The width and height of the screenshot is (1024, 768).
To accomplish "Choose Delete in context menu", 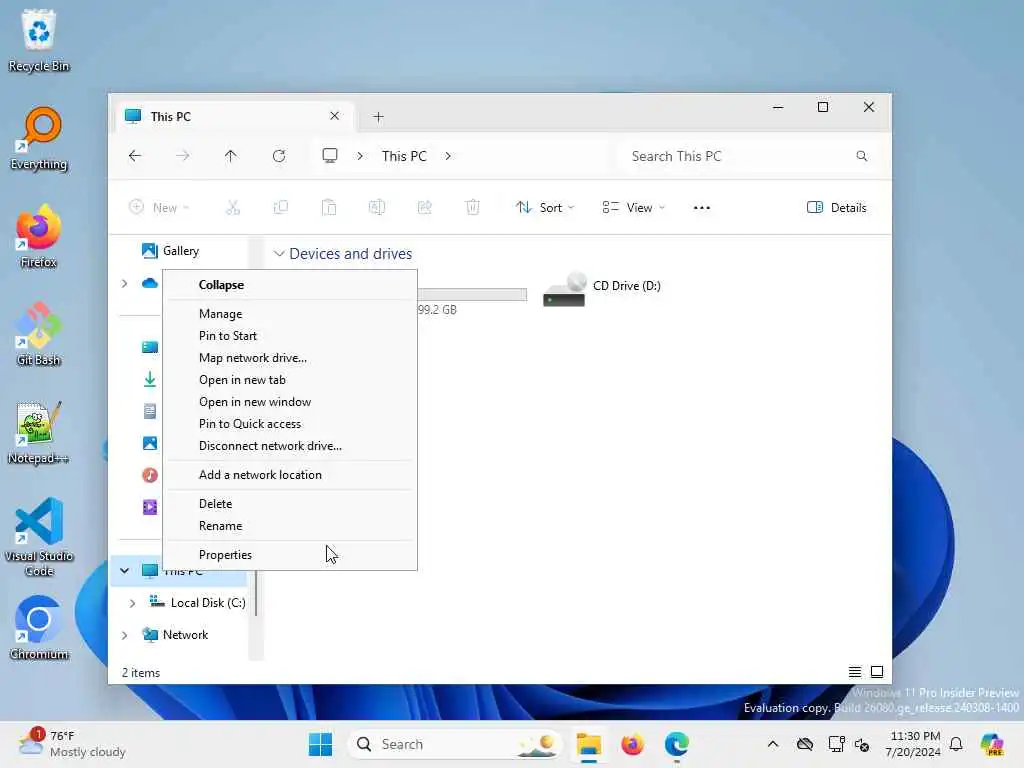I will click(x=290, y=504).
